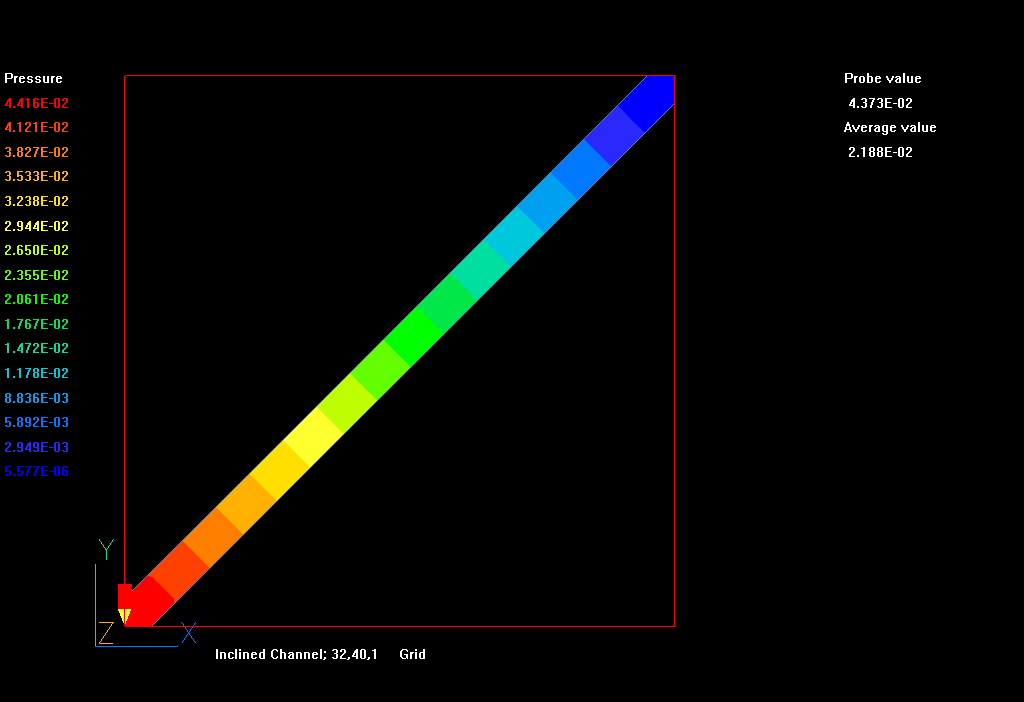Click the red probe marker at channel inlet
Screen dimensions: 1024x702
[125, 595]
